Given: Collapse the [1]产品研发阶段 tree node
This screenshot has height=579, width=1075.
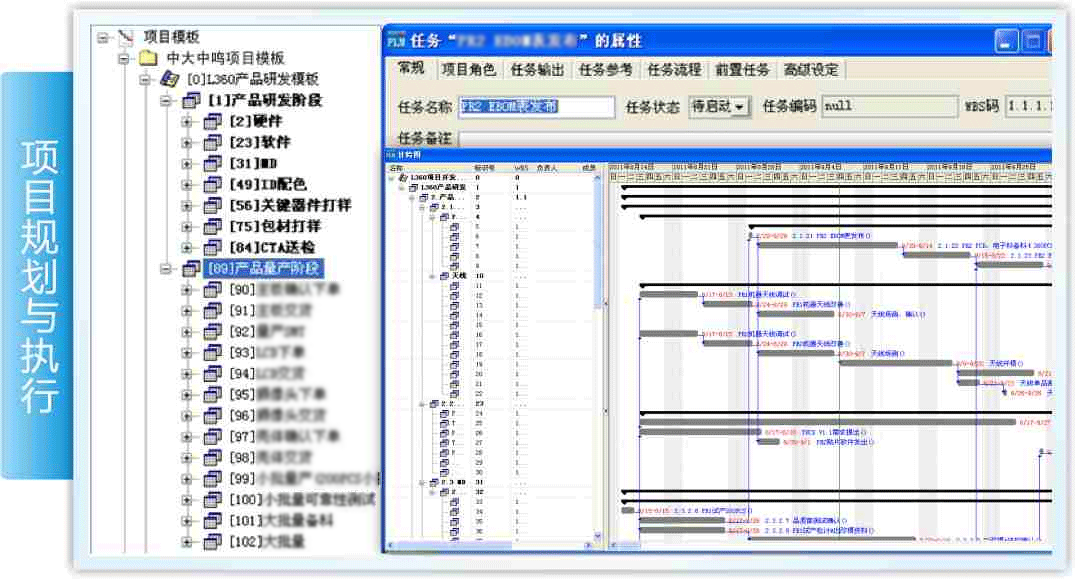Looking at the screenshot, I should (x=166, y=100).
